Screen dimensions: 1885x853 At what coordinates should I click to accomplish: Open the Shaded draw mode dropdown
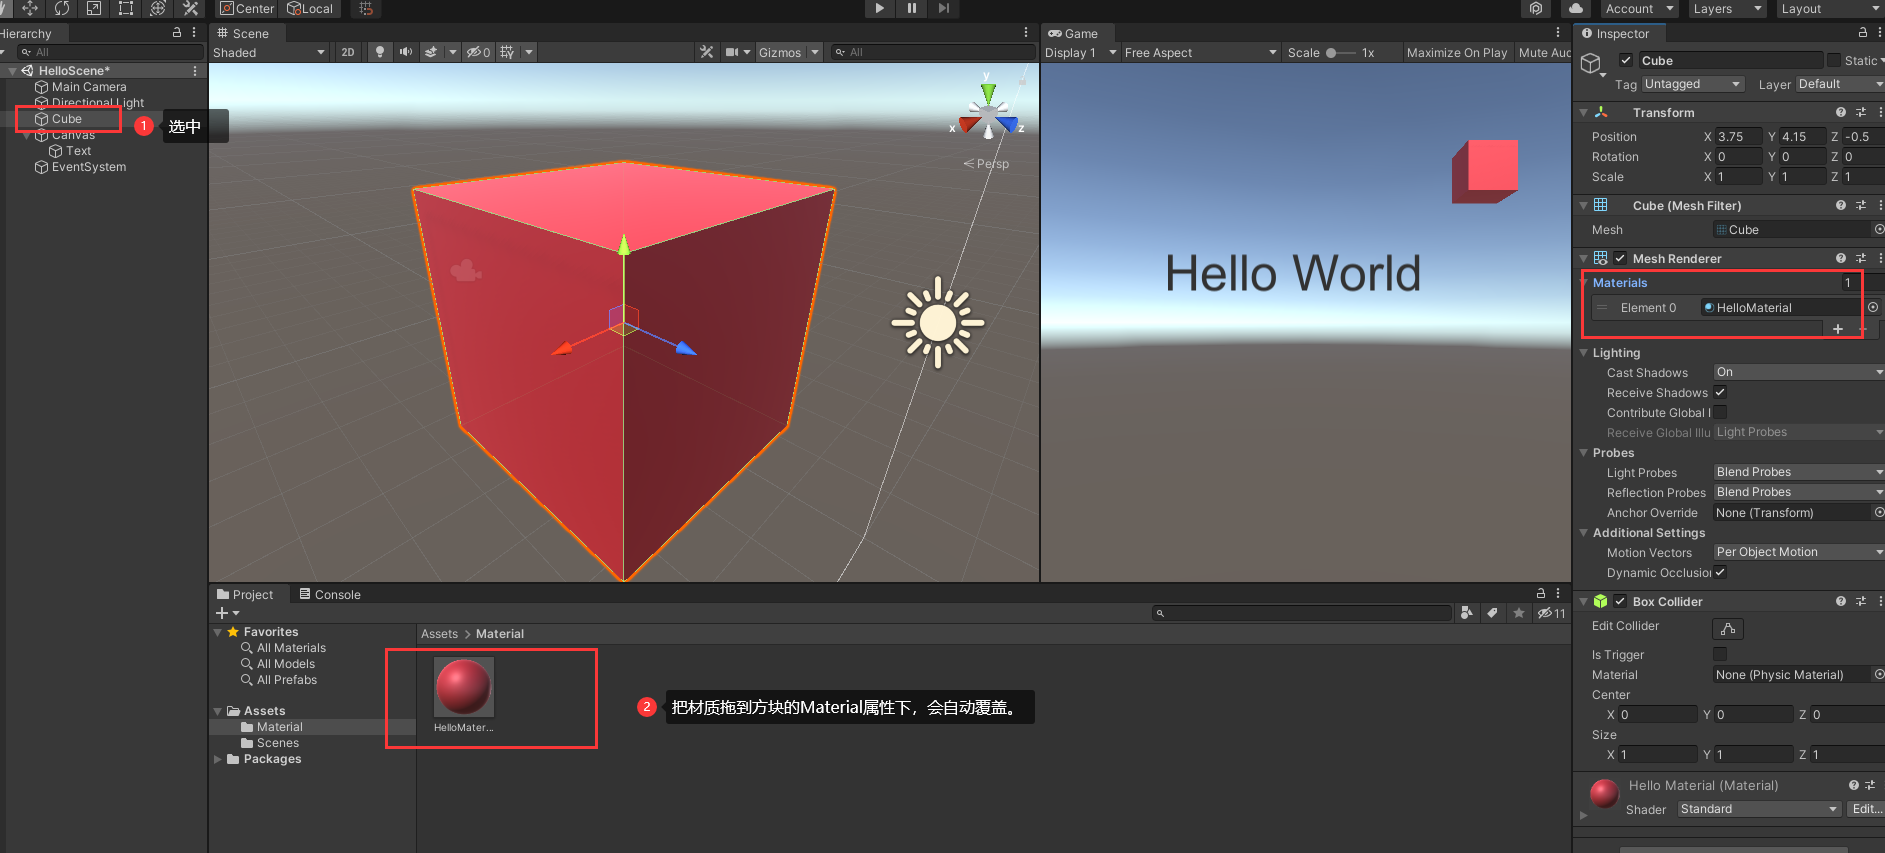[x=270, y=52]
